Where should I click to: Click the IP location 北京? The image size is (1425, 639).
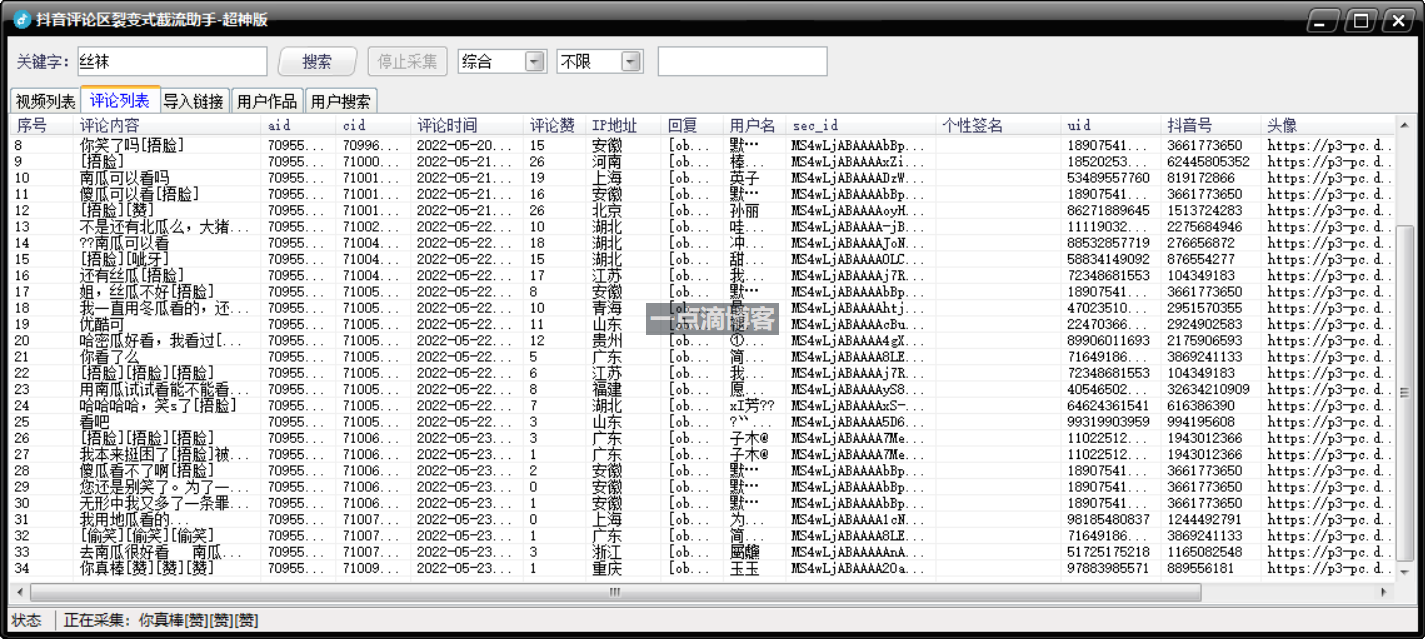tap(606, 211)
